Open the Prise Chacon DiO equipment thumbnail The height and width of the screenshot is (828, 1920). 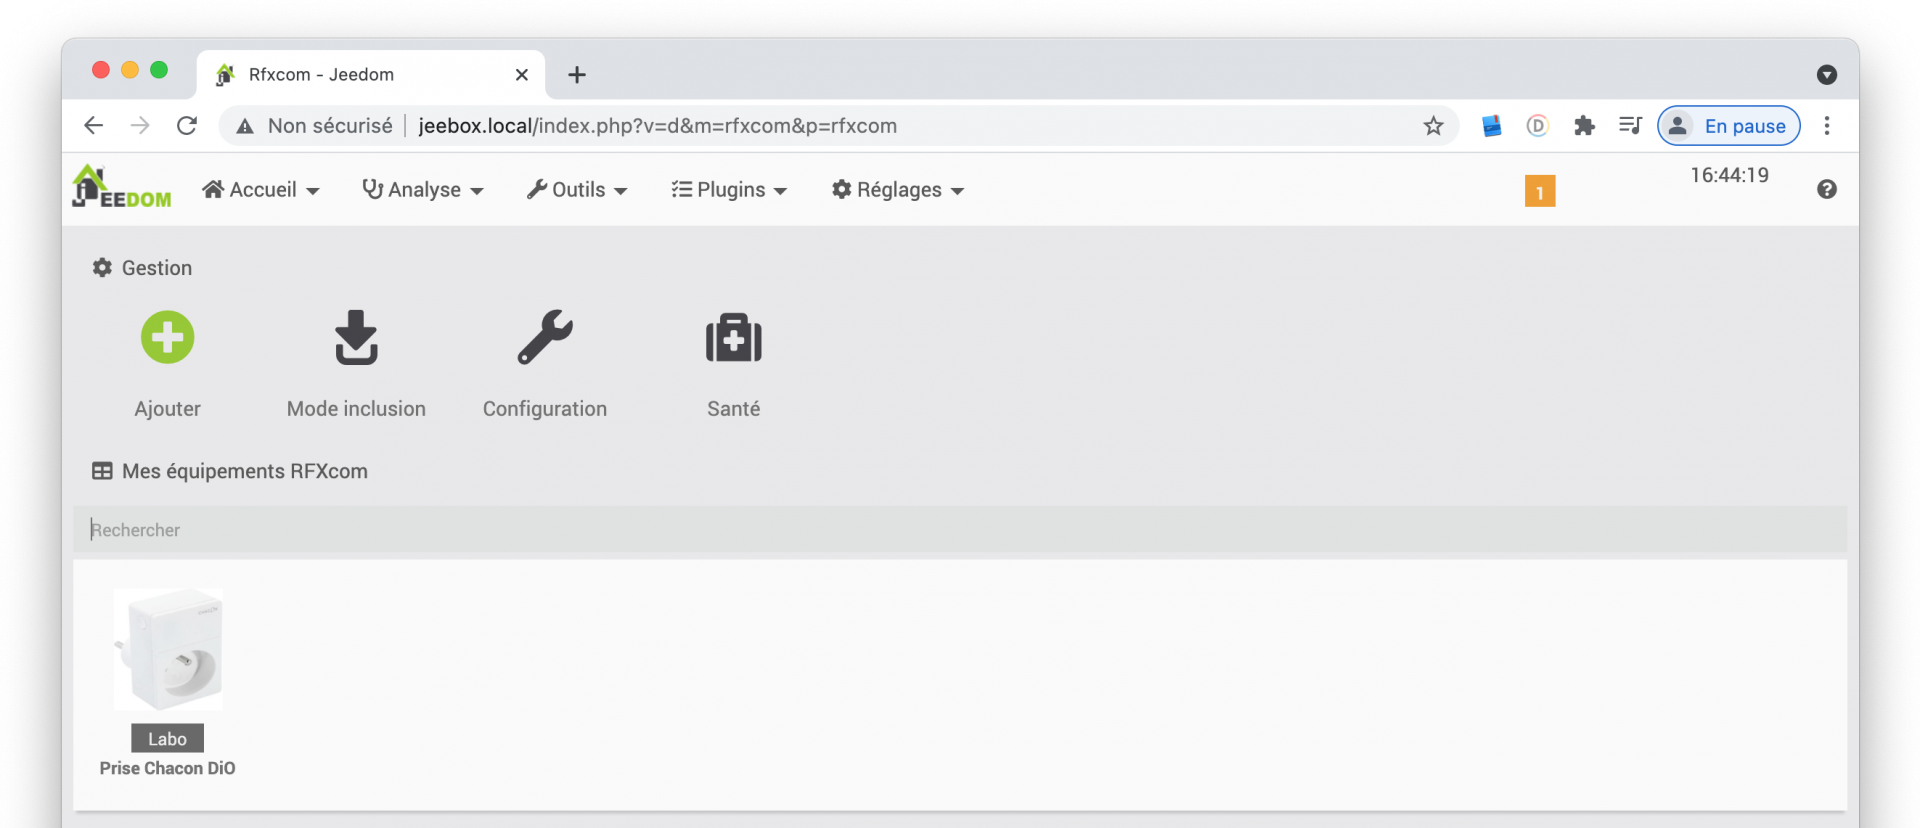168,649
